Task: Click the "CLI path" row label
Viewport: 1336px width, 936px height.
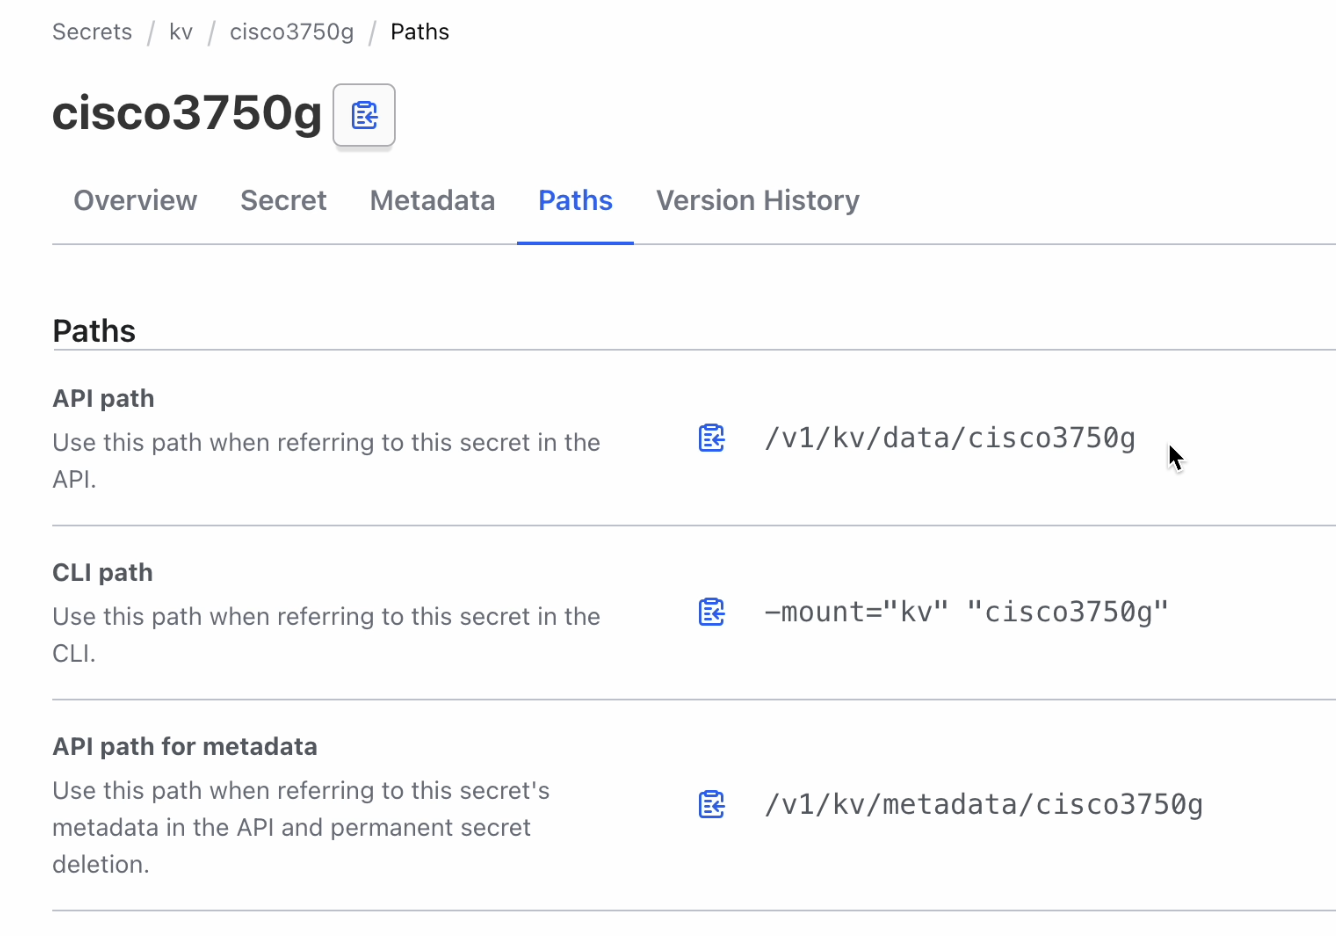Action: 103,573
